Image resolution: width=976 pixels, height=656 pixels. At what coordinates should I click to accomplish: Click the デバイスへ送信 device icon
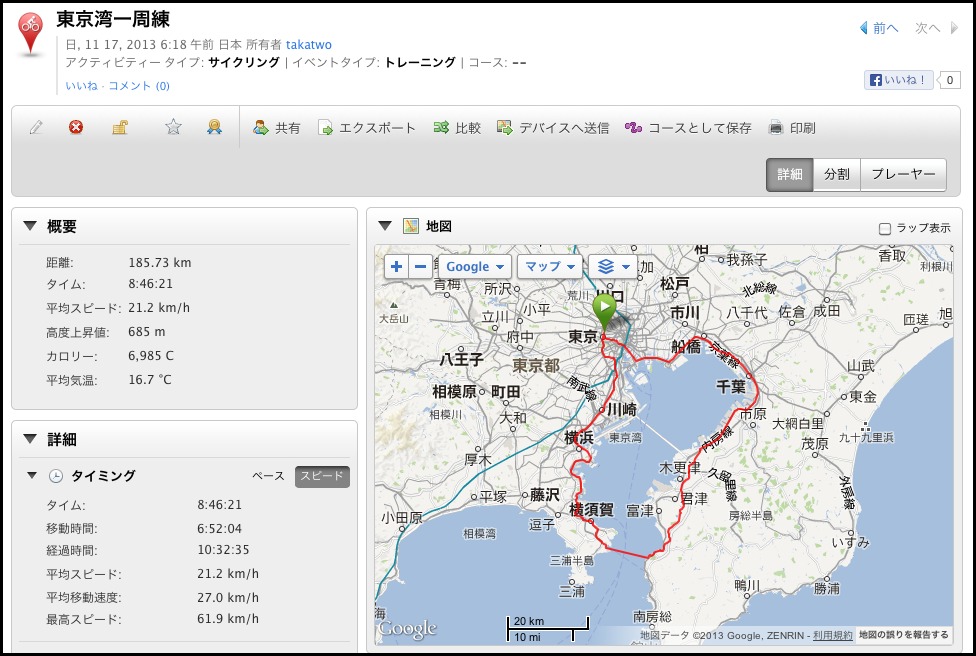point(504,128)
